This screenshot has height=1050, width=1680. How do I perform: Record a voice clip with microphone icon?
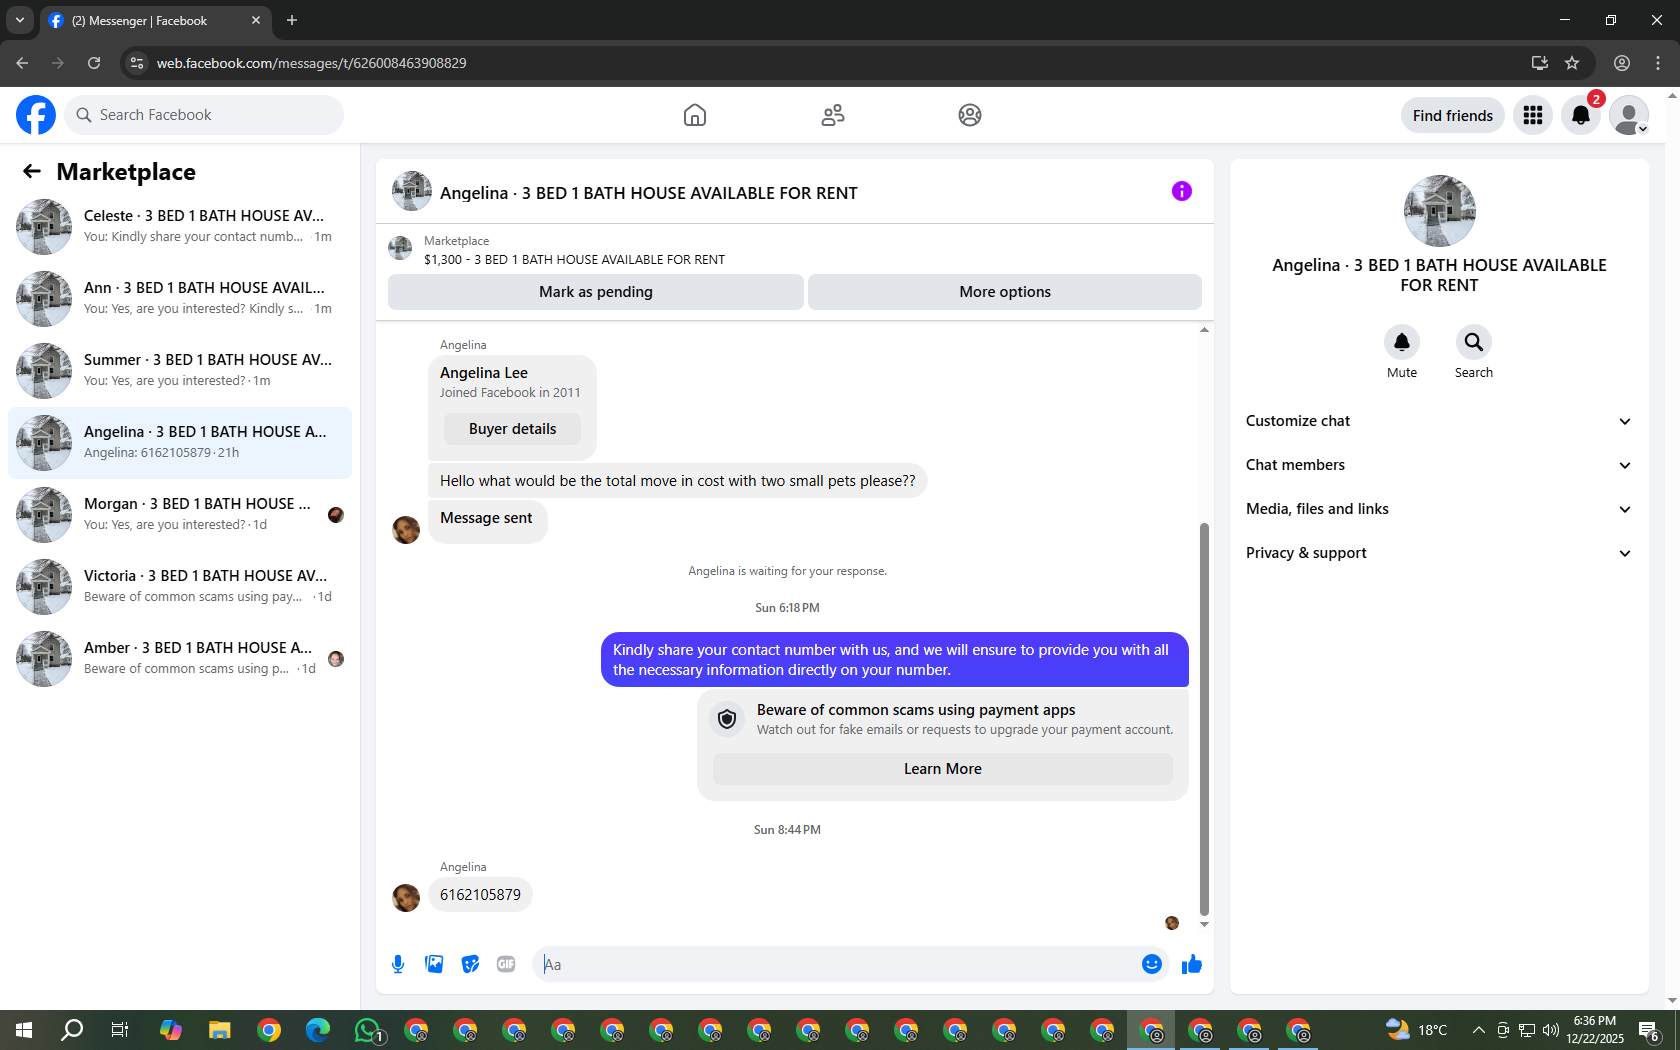(398, 964)
